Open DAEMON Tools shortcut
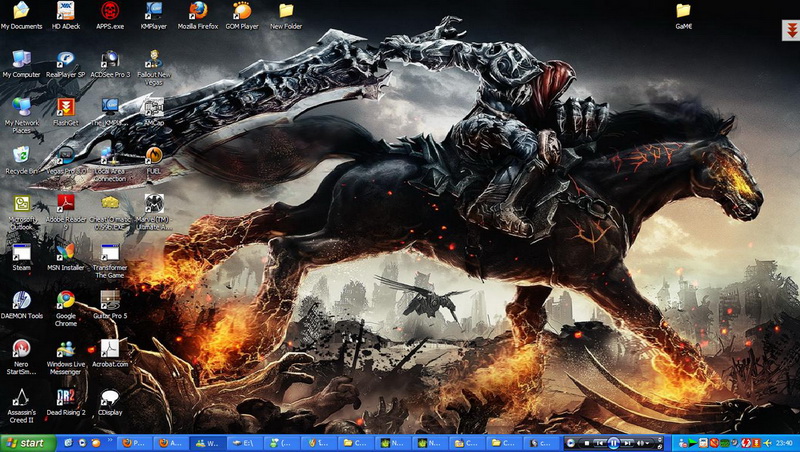This screenshot has height=452, width=800. point(21,305)
